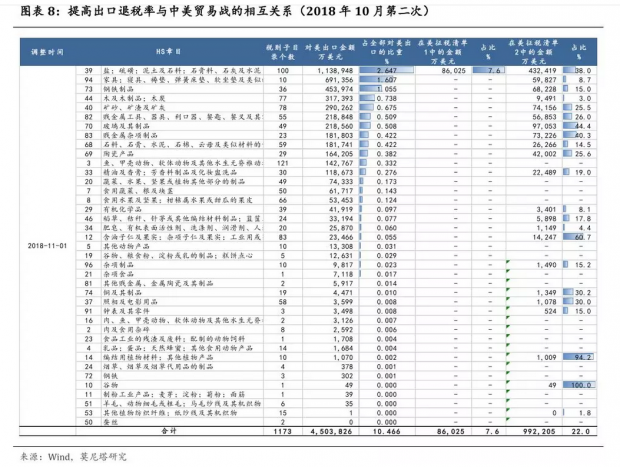
Task: Select the total list-2 amount "992,205"
Action: pyautogui.click(x=539, y=431)
